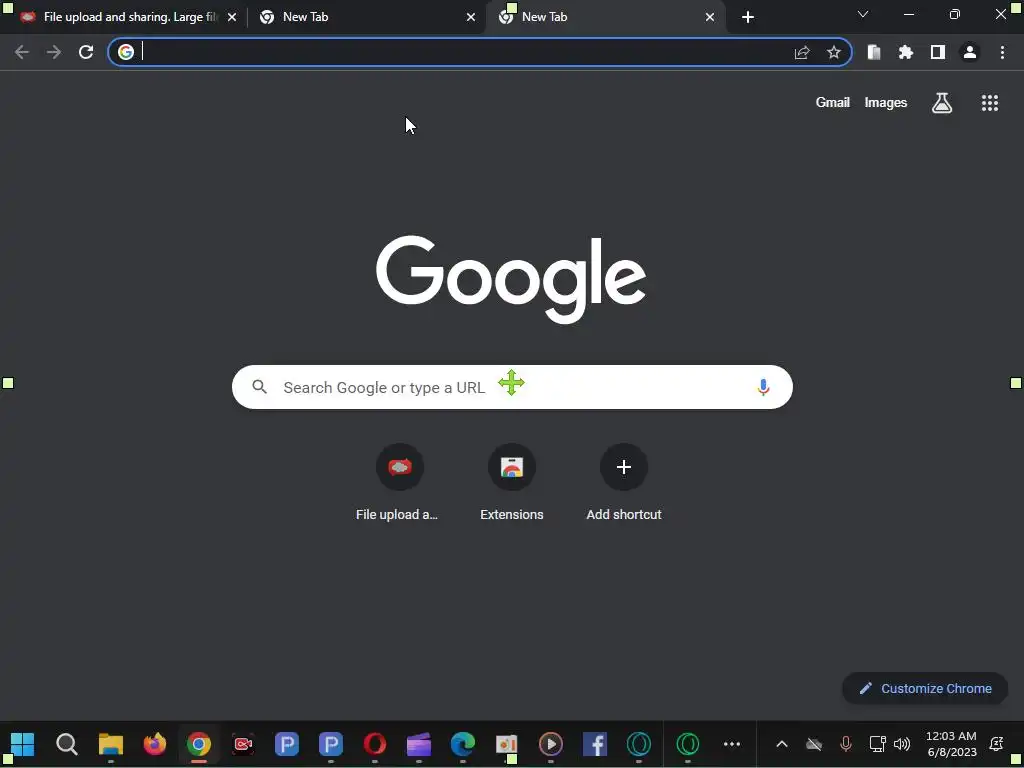
Task: Click the Chrome taskbar icon
Action: click(199, 744)
